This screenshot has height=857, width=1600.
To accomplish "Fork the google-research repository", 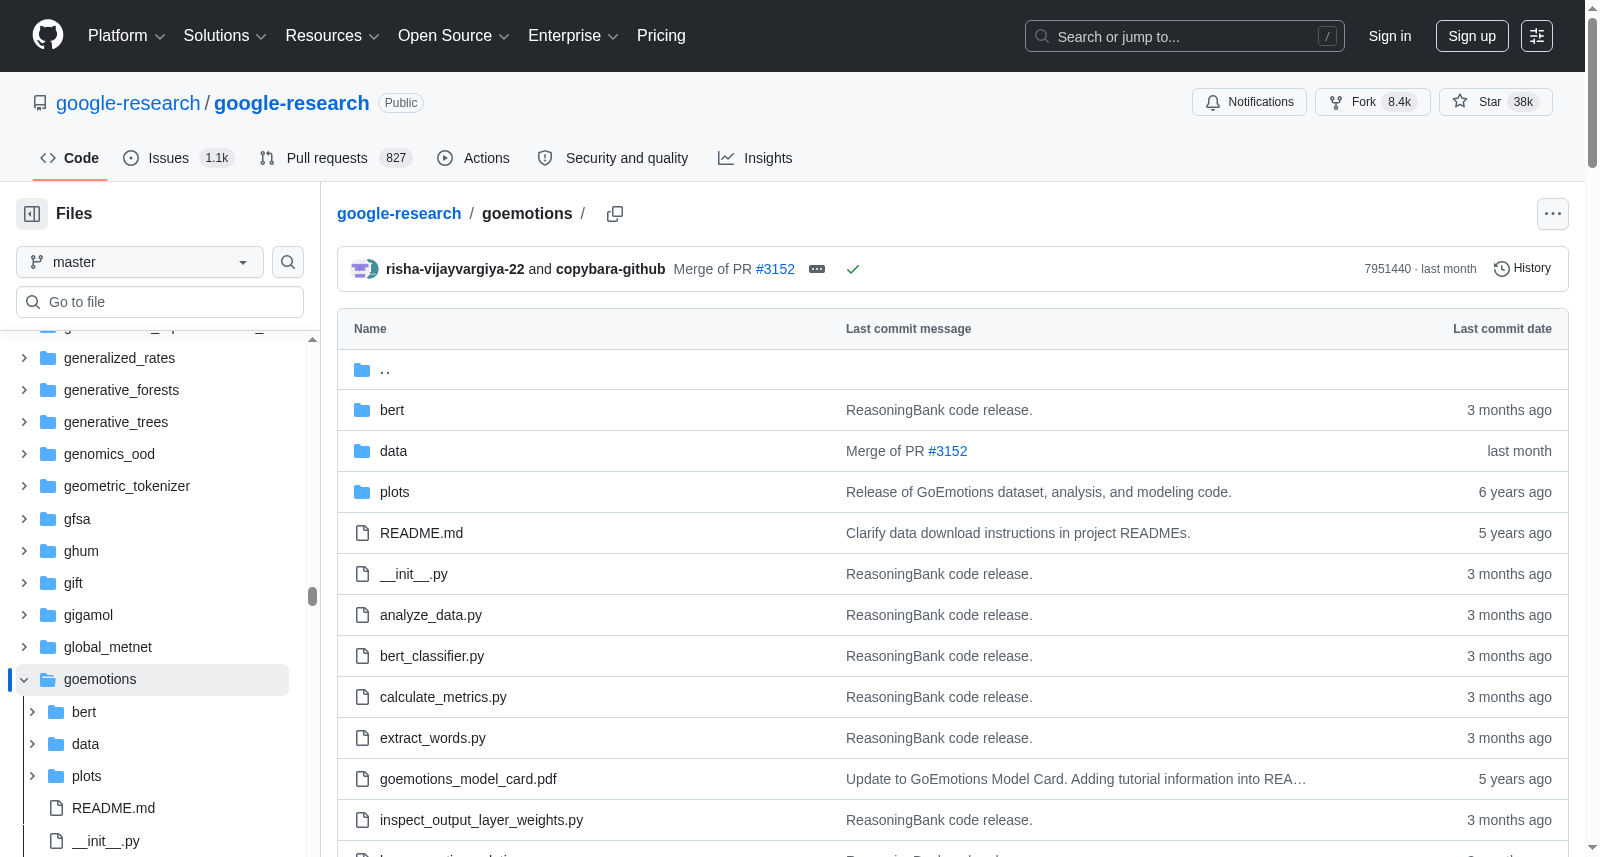I will [1373, 102].
